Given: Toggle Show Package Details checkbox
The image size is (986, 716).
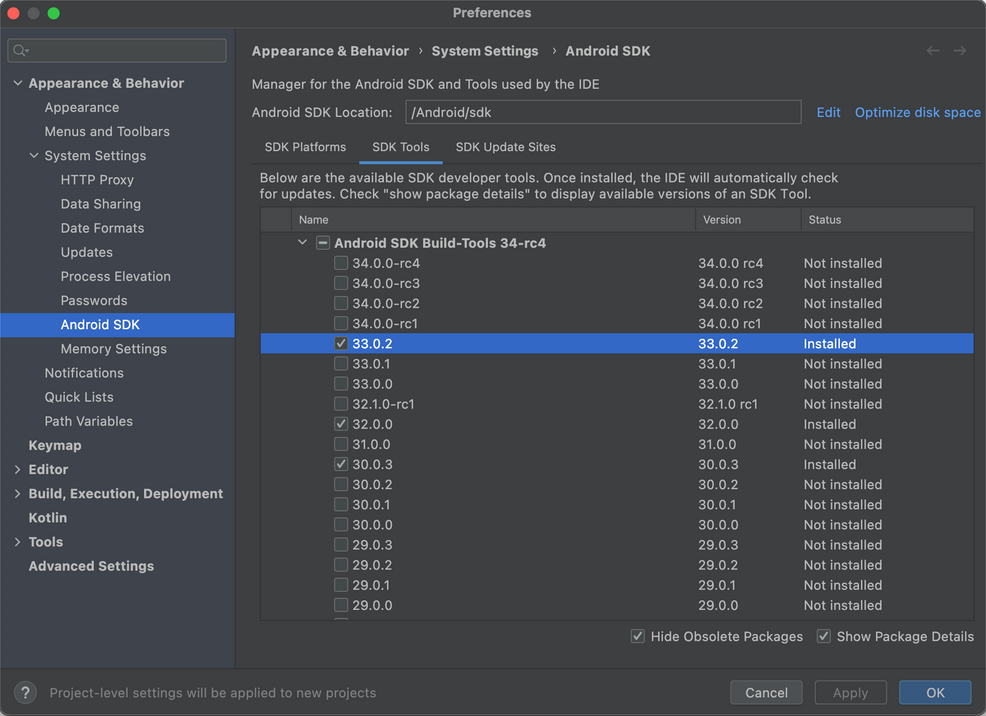Looking at the screenshot, I should click(x=824, y=636).
